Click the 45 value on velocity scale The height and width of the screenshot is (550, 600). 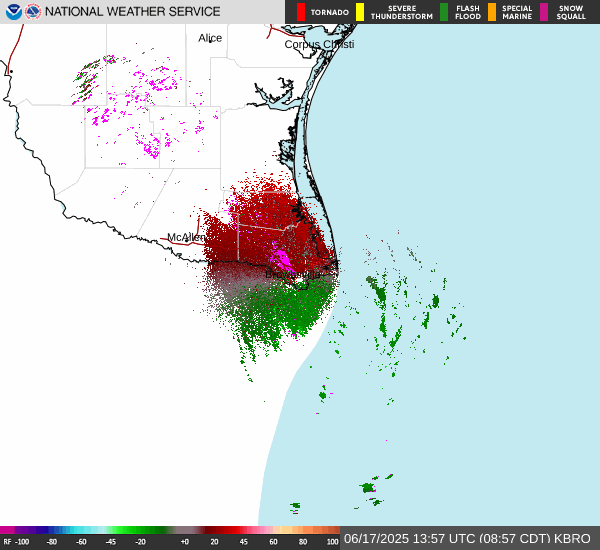click(x=243, y=542)
